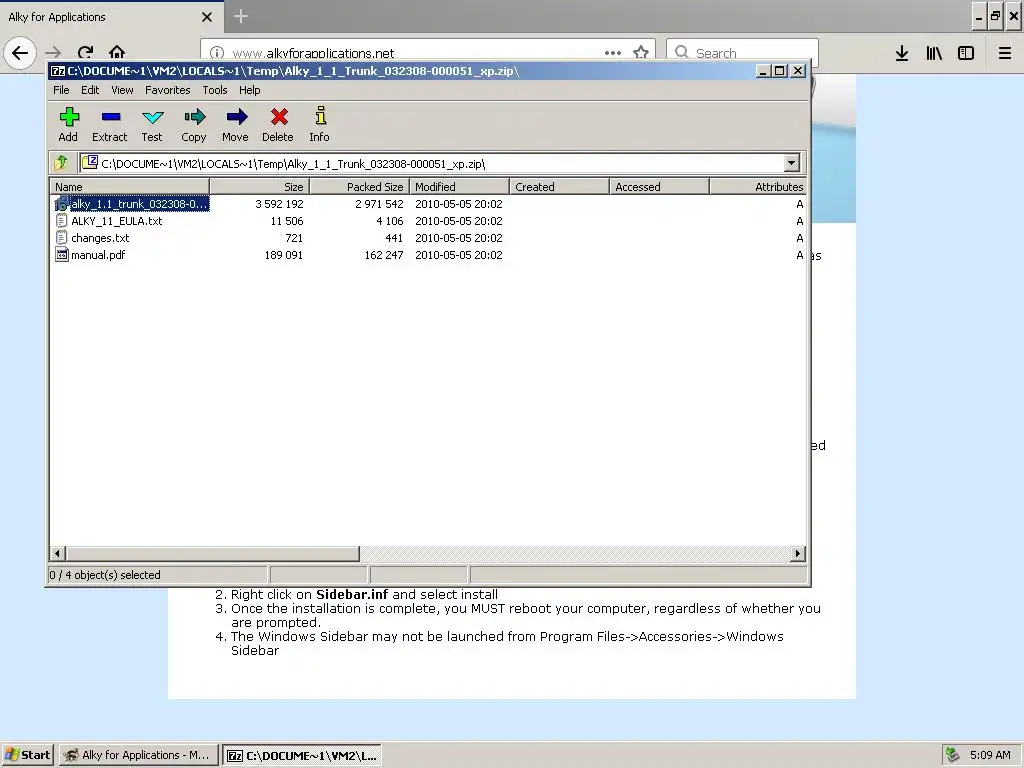1024x768 pixels.
Task: Click the system tray network icon
Action: (x=953, y=755)
